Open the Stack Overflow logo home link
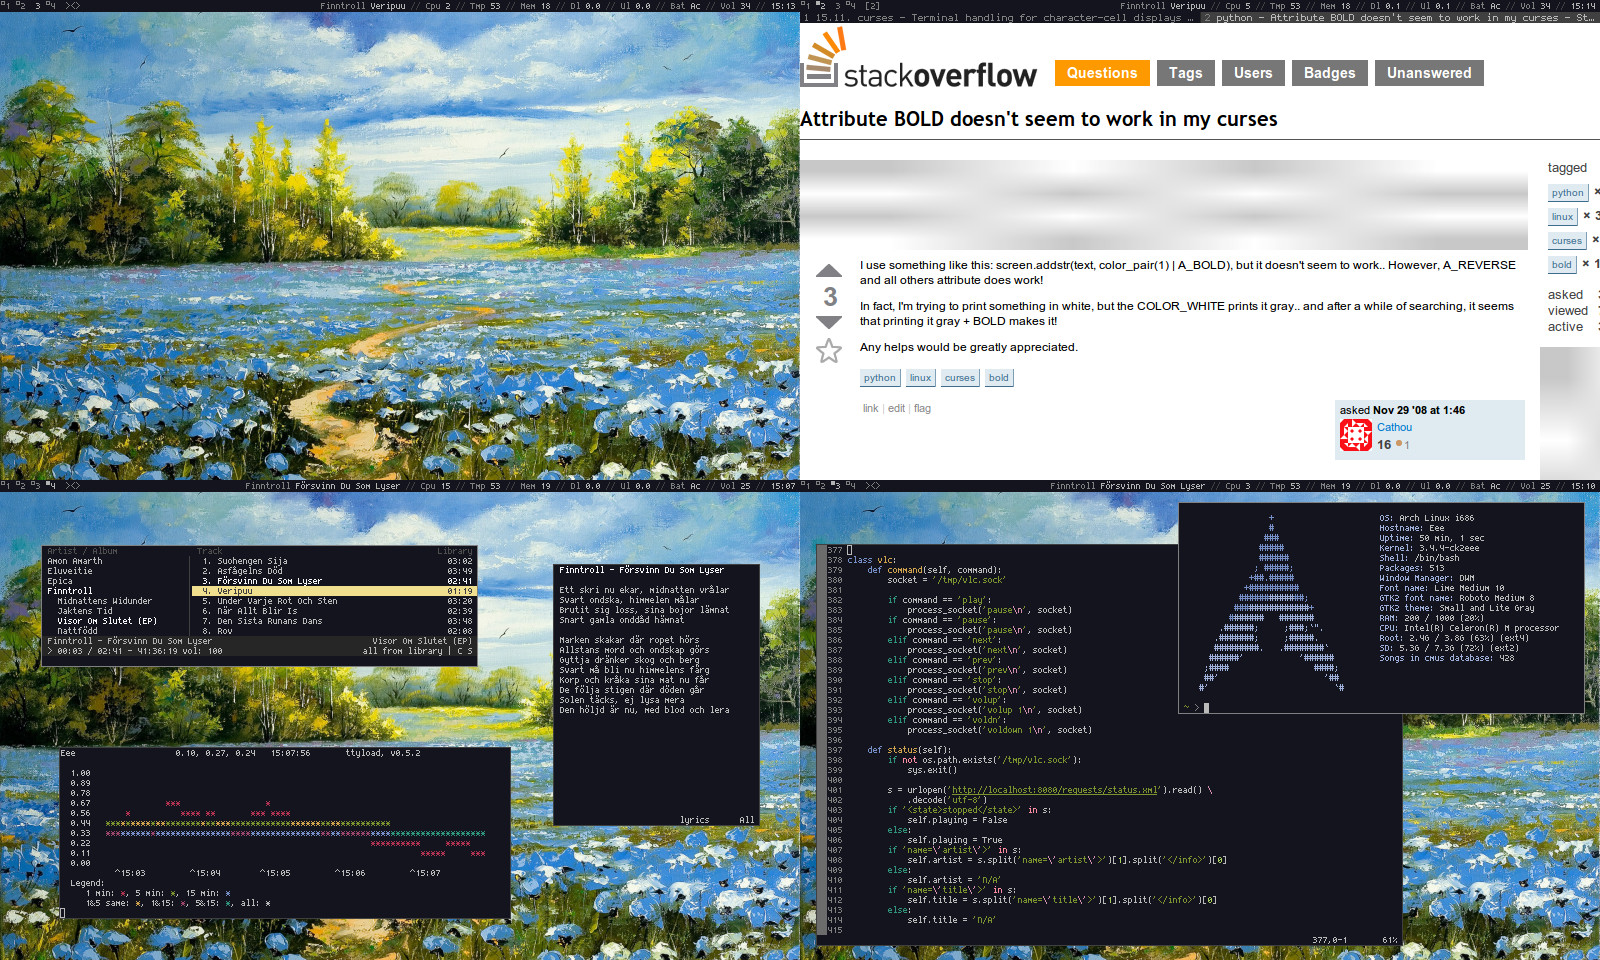The width and height of the screenshot is (1600, 960). [x=919, y=59]
